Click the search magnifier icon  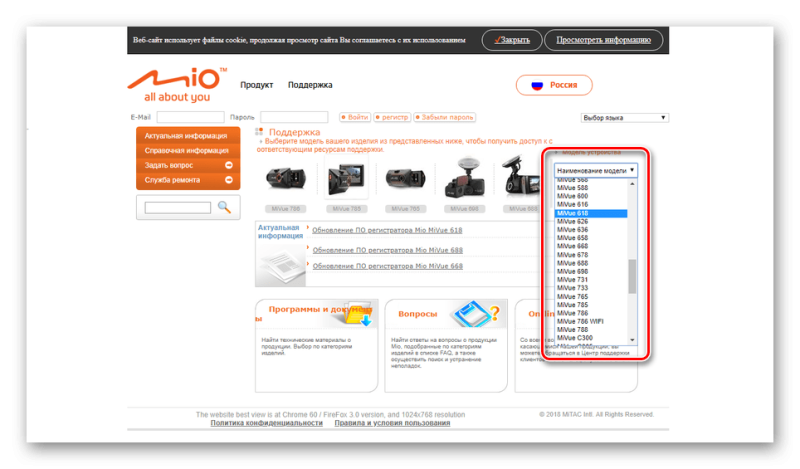(224, 207)
